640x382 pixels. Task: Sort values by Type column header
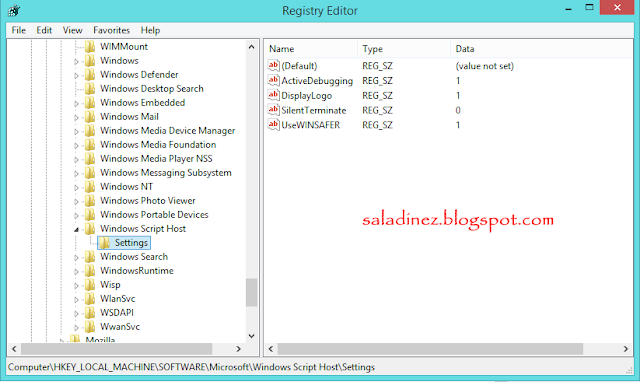404,49
